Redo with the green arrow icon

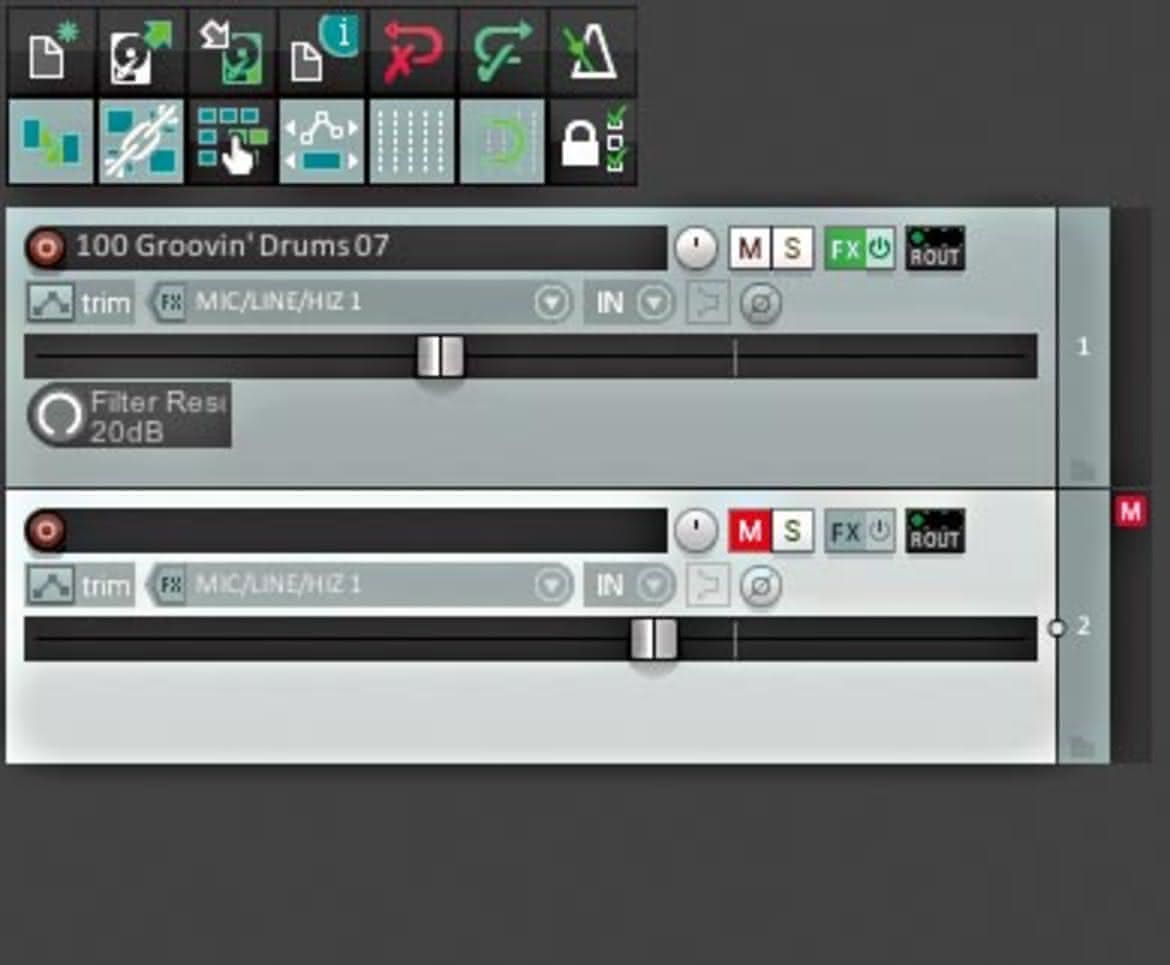click(502, 52)
